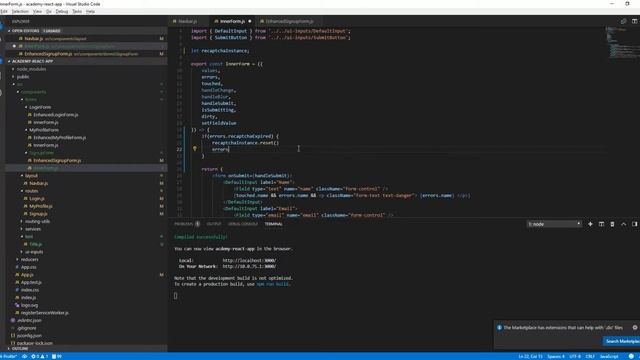Open the View menu

pos(37,11)
